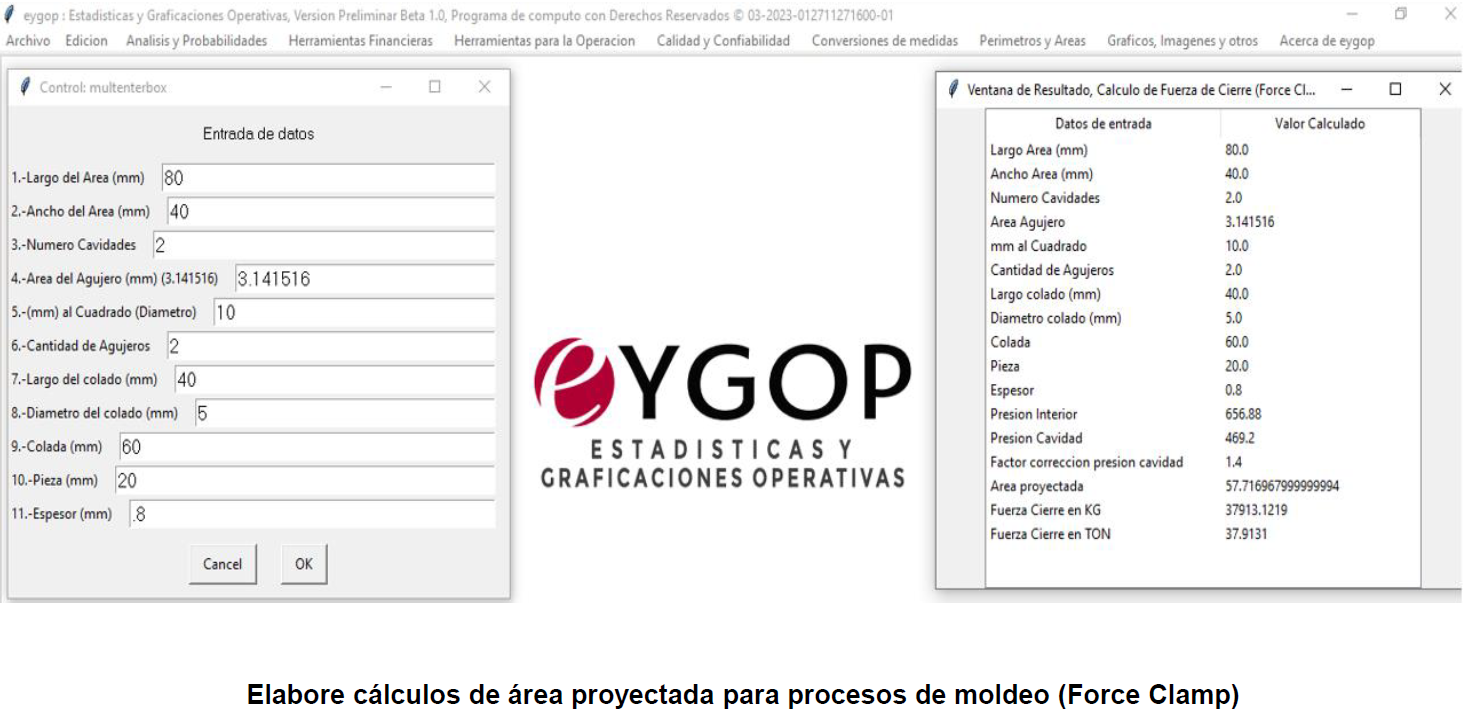This screenshot has width=1470, height=713.
Task: Maximize the Control multenterbox dialog
Action: tap(434, 87)
